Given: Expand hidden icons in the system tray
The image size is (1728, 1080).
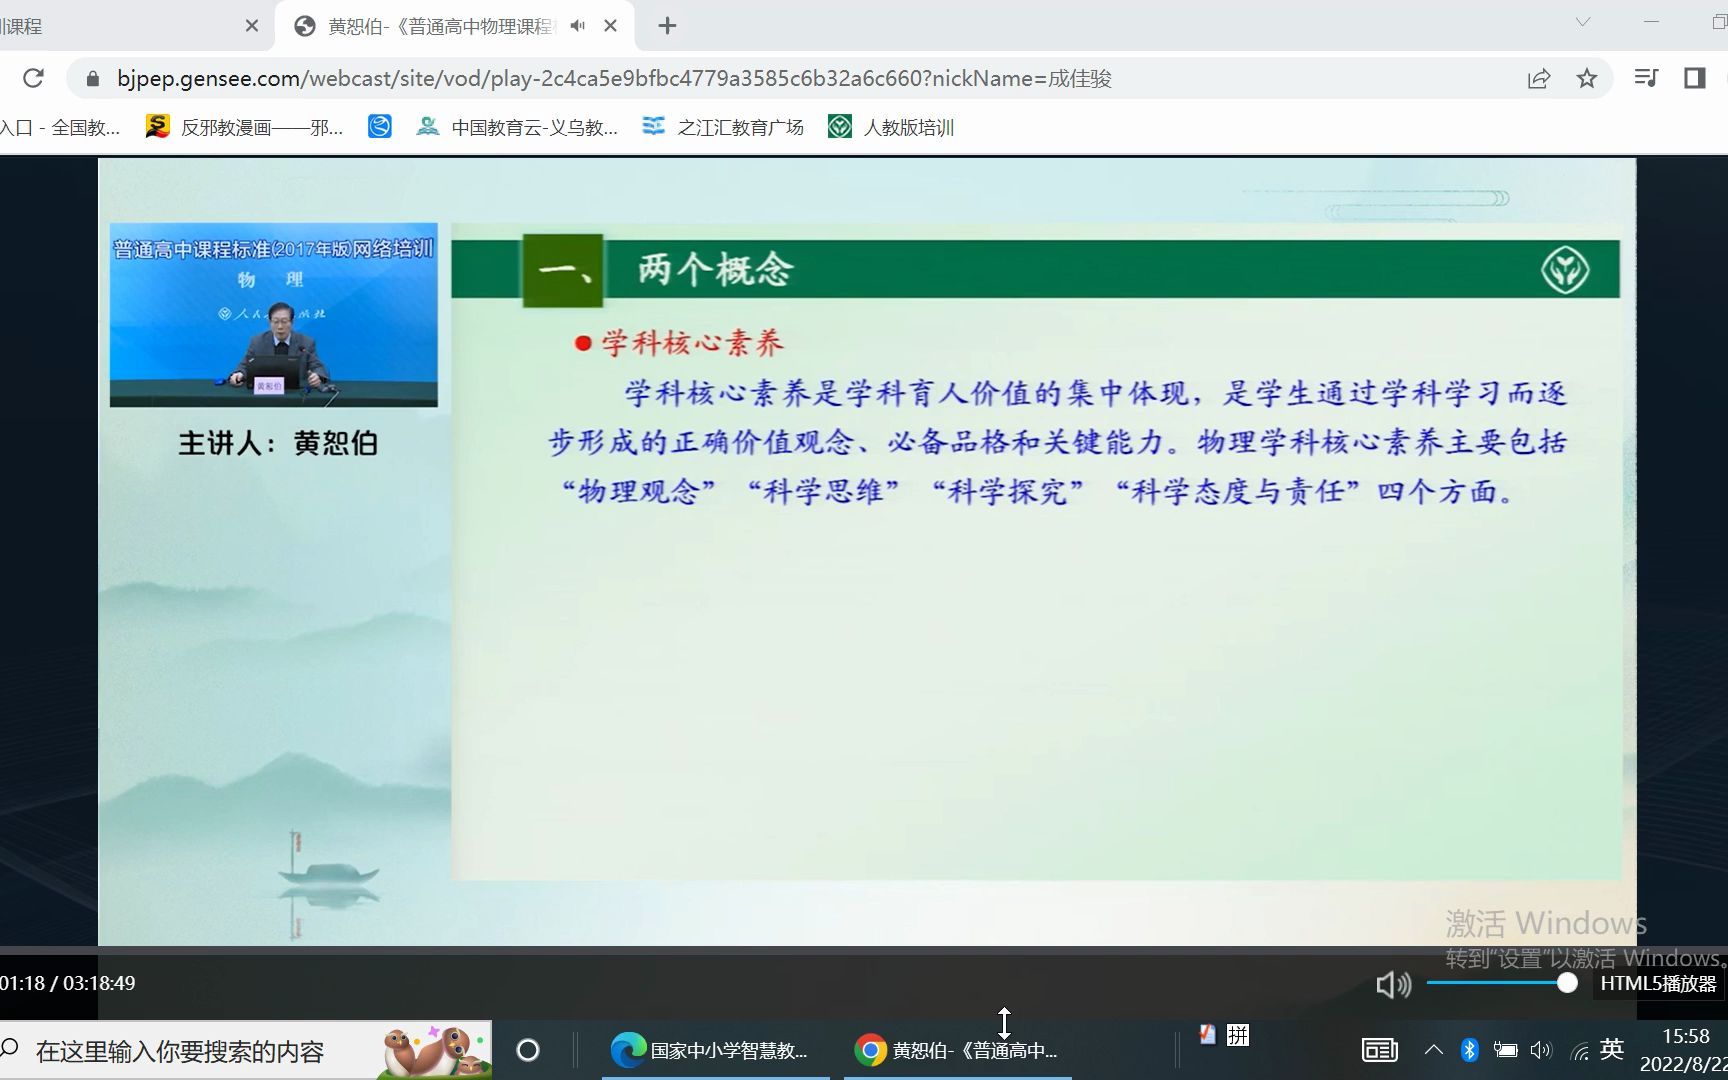Looking at the screenshot, I should [x=1434, y=1050].
